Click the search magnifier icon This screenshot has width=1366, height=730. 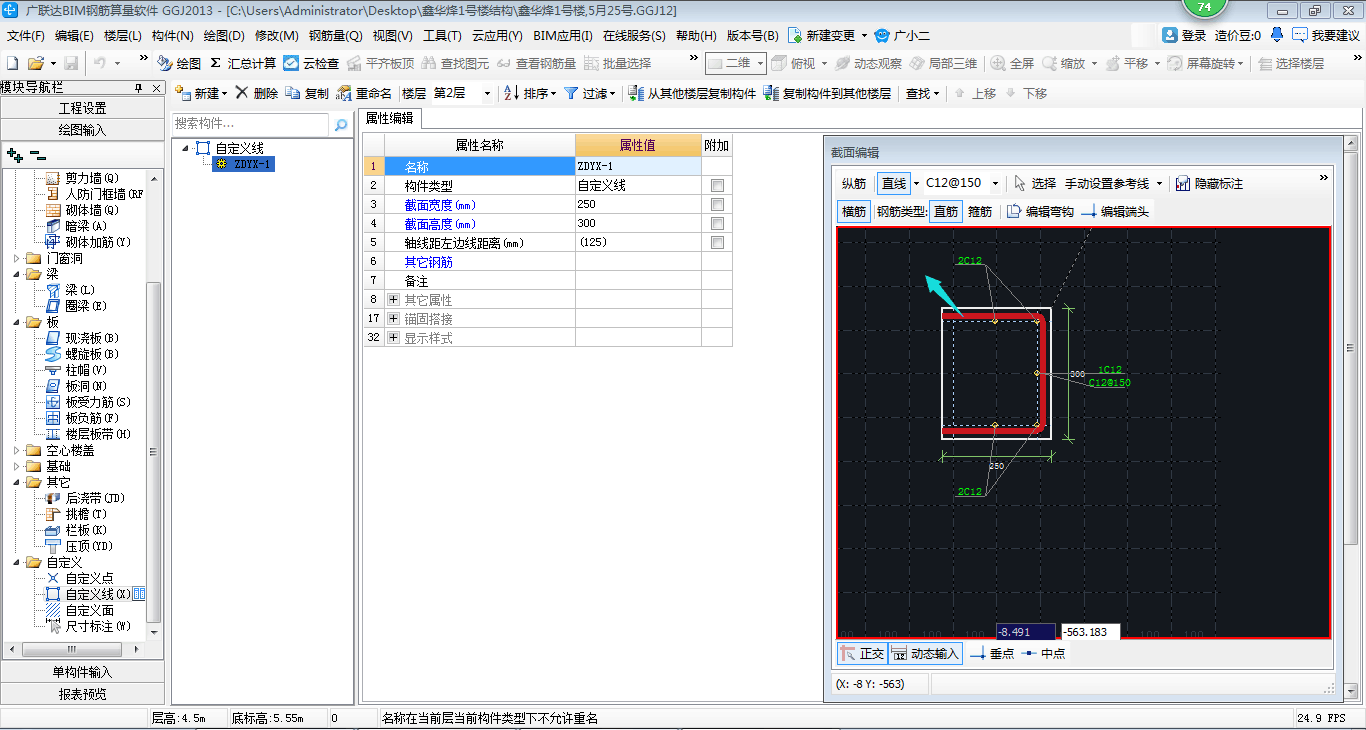[341, 125]
